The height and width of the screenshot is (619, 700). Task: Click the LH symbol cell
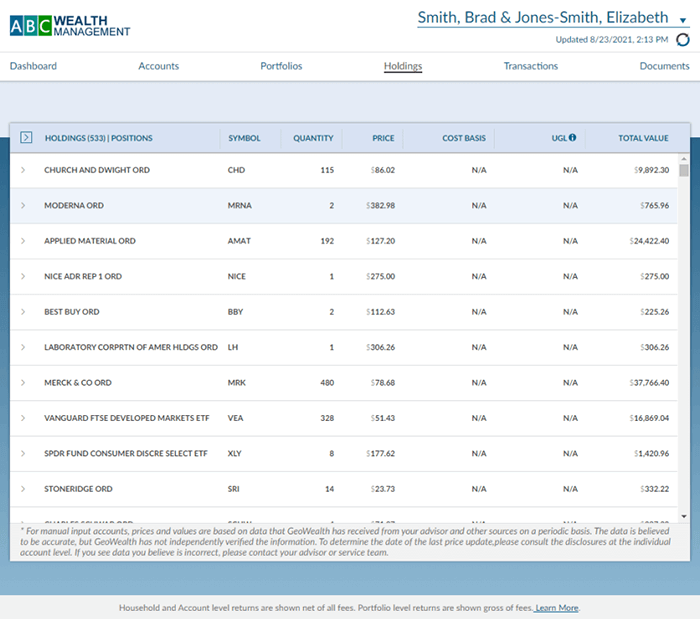(x=233, y=347)
